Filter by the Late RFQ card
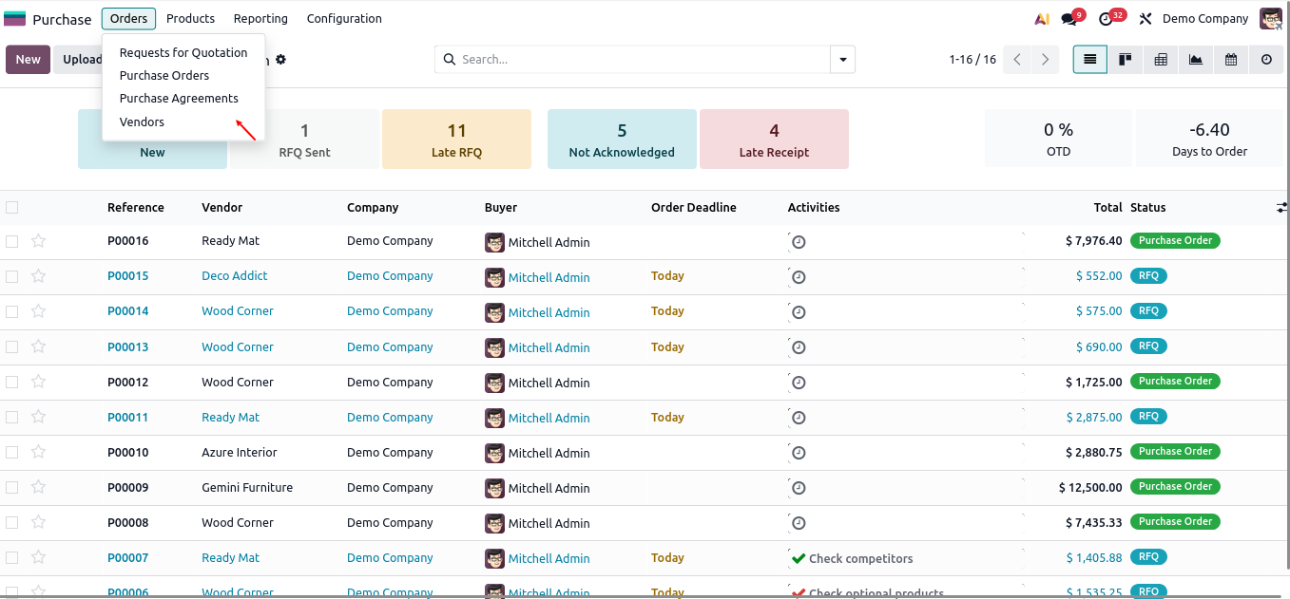This screenshot has height=599, width=1290. point(456,140)
